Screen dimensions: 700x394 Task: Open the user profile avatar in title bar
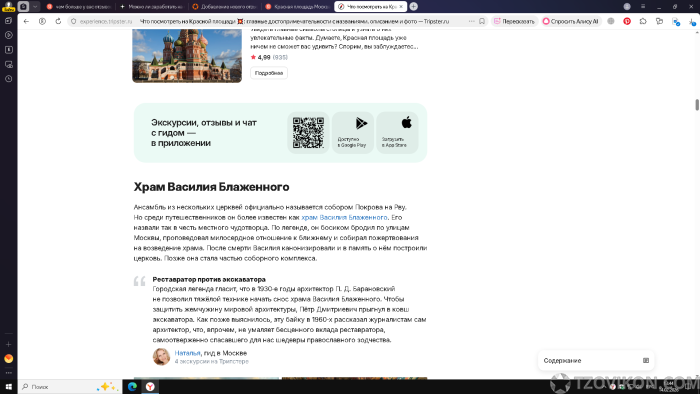coord(627,6)
